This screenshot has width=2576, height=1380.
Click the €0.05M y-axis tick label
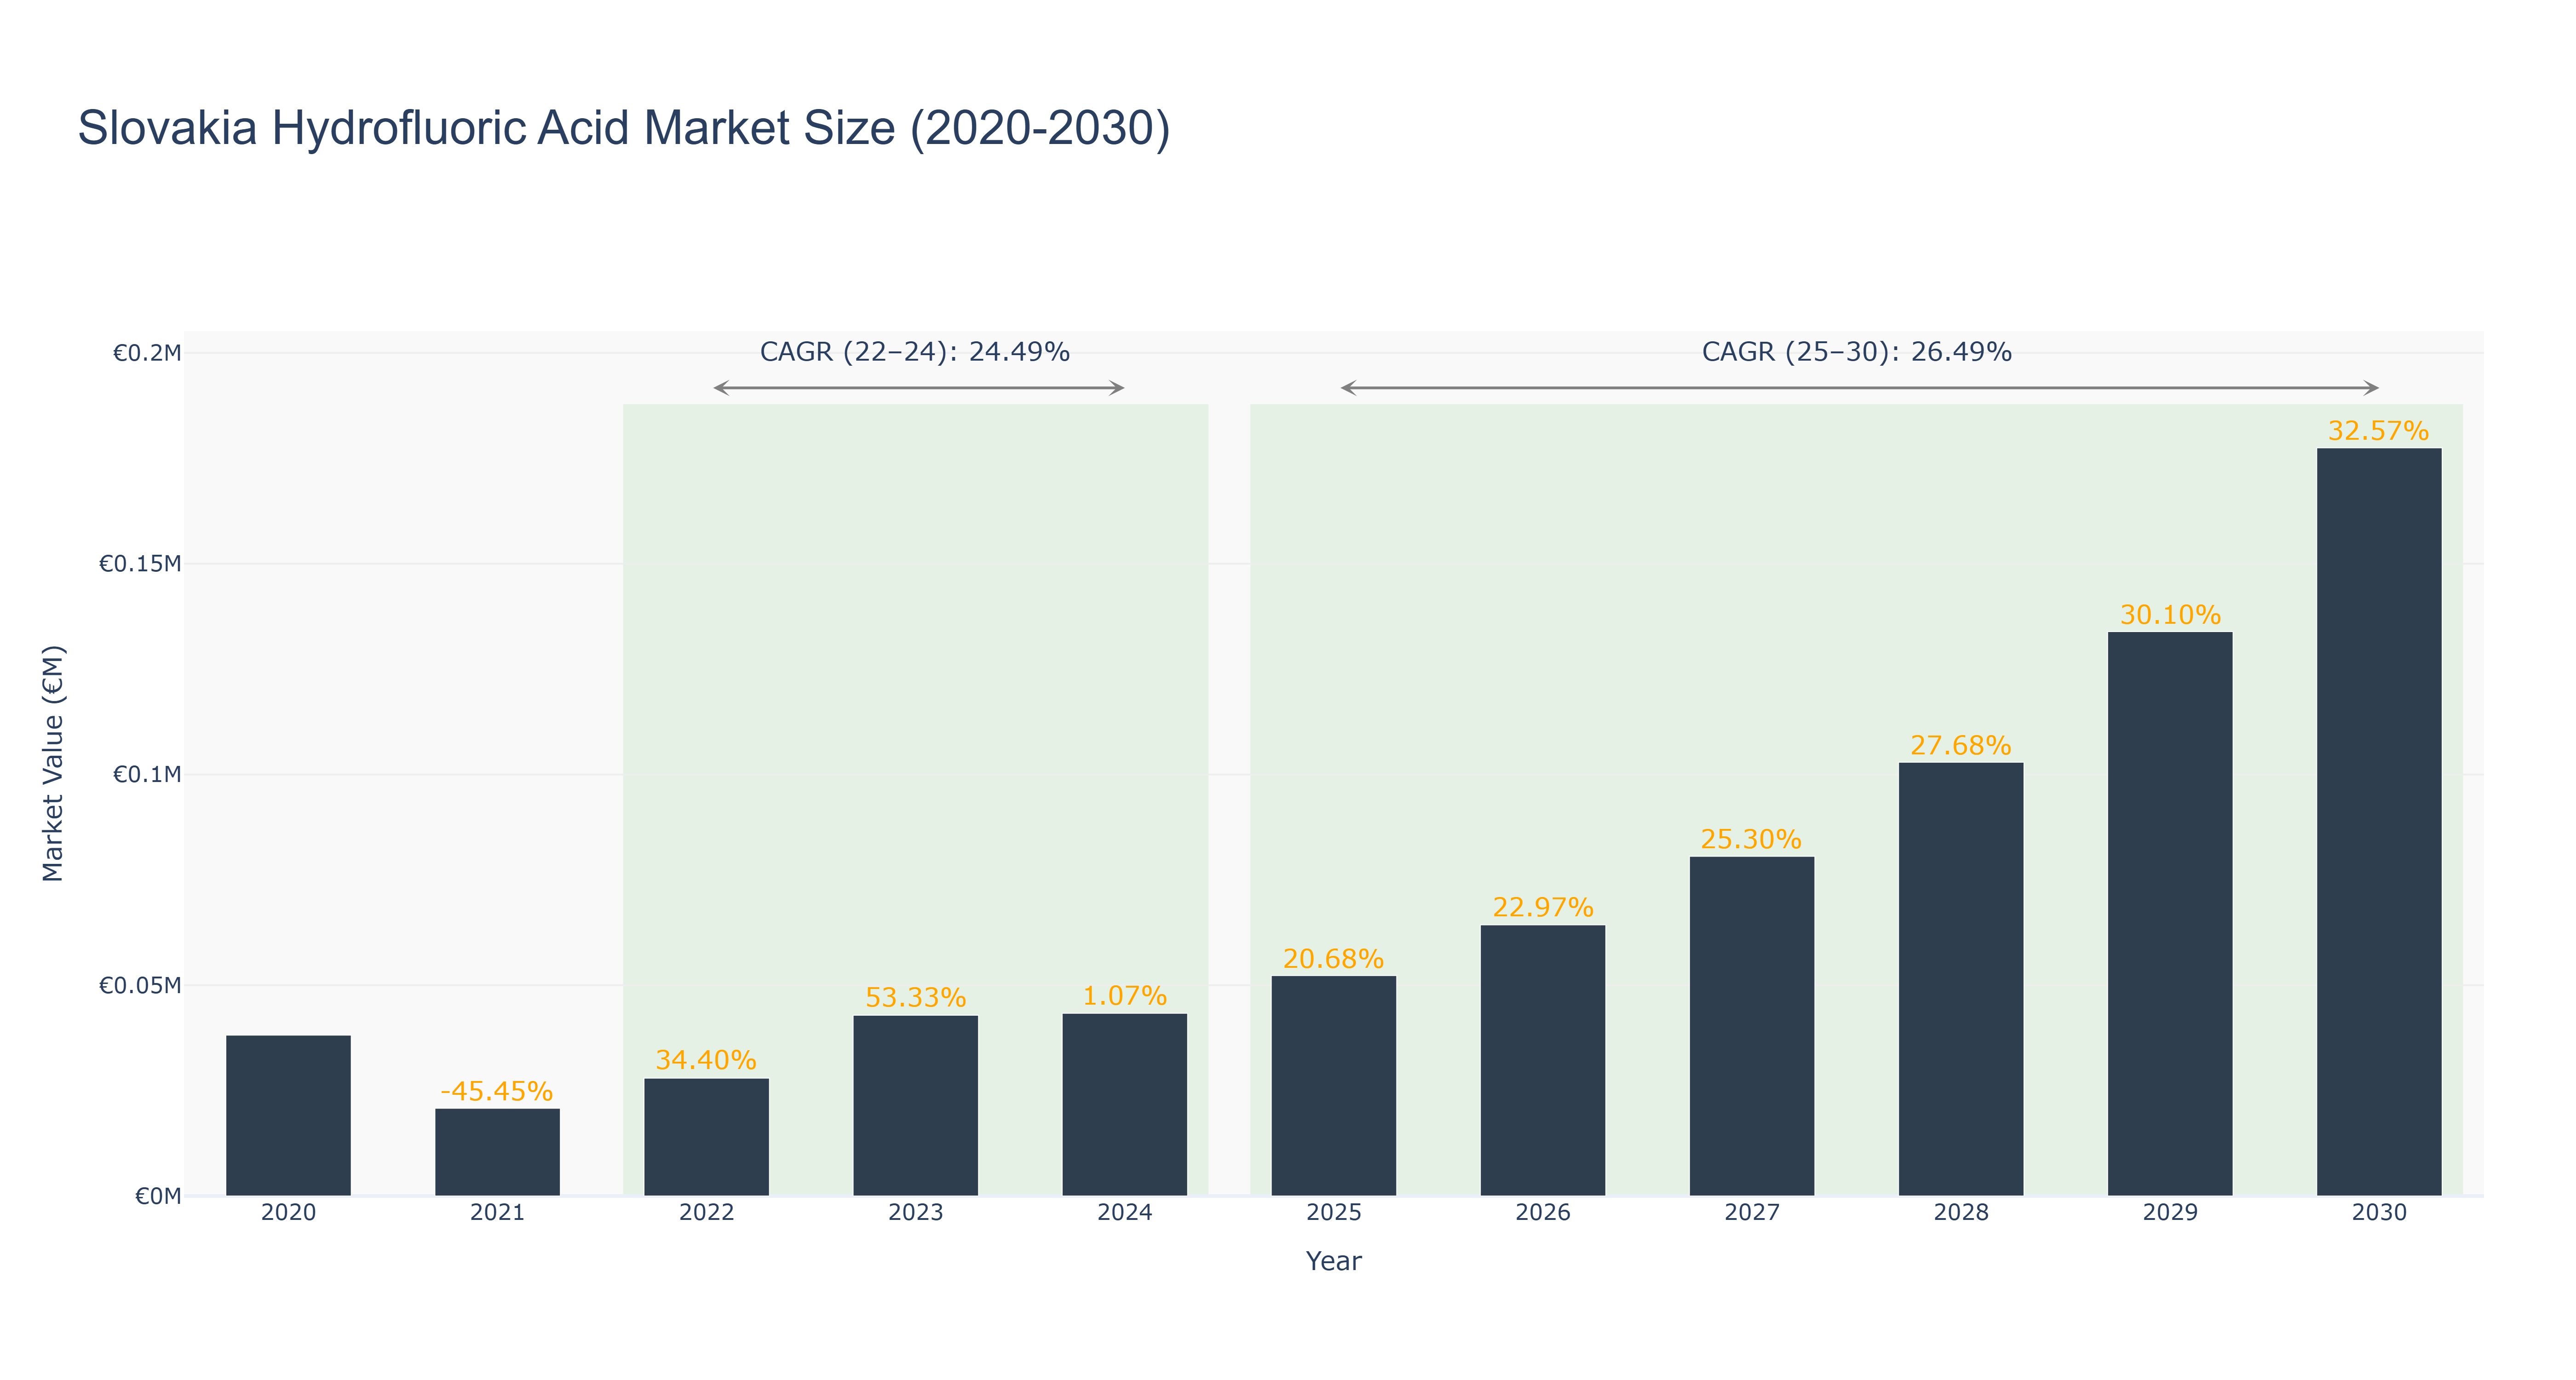(140, 986)
